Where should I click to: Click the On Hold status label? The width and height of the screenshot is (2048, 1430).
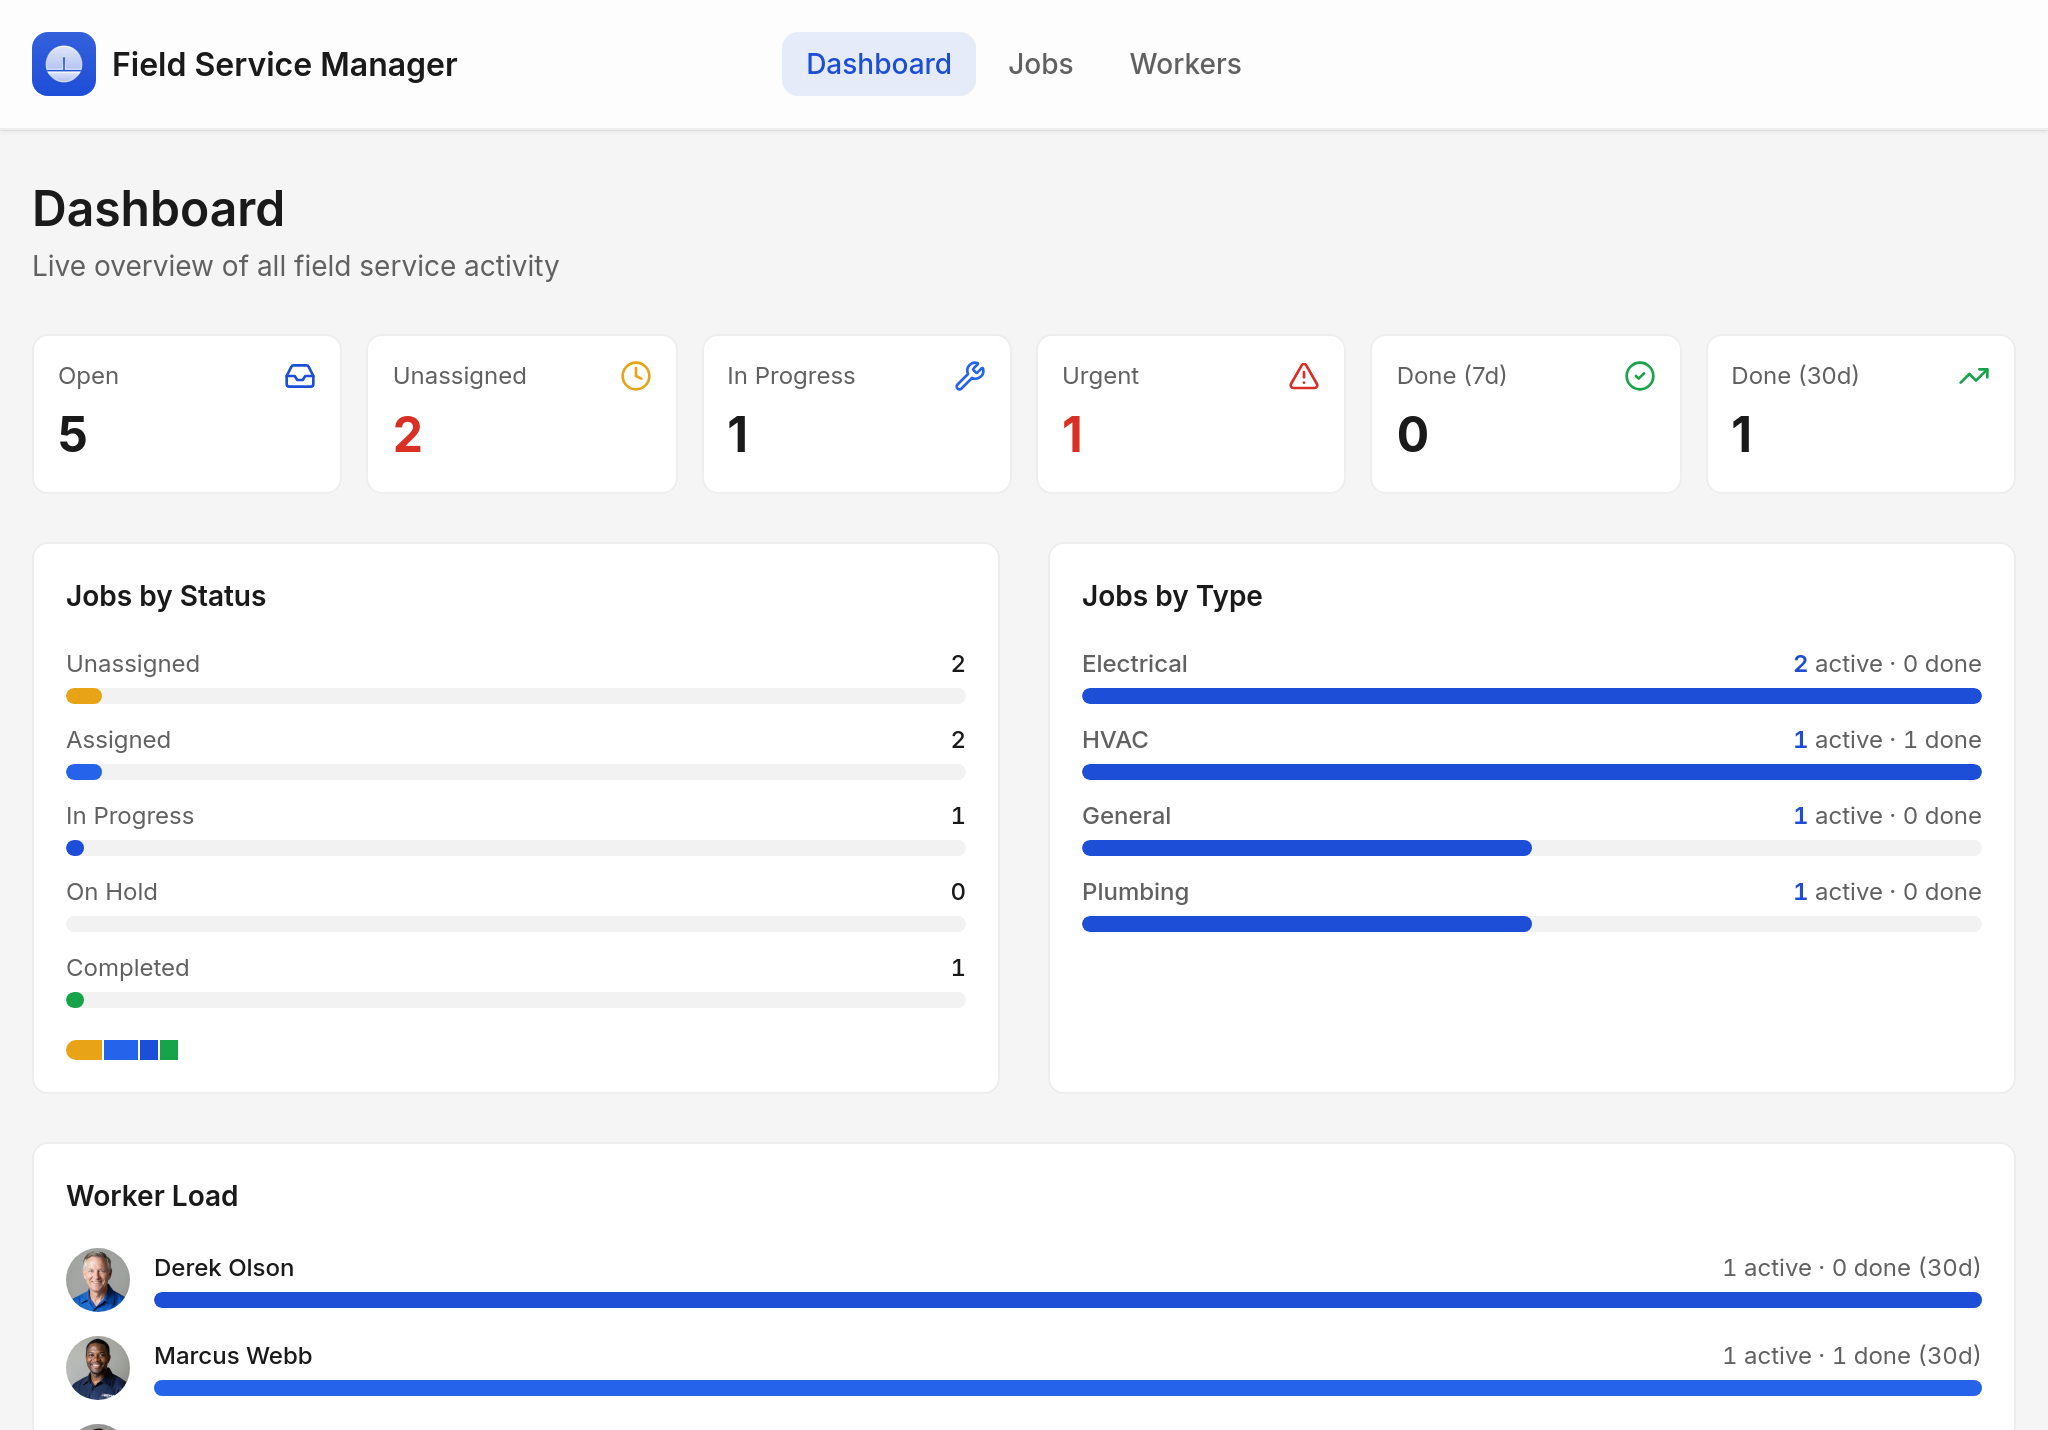pos(112,892)
